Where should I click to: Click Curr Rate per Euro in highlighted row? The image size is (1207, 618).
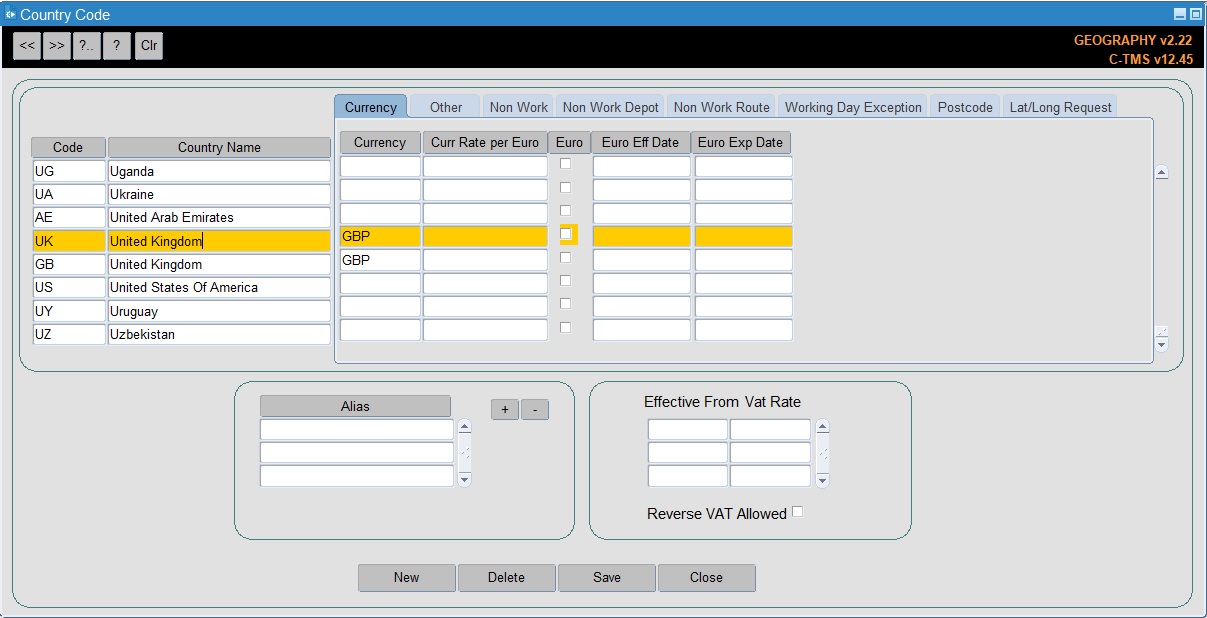coord(485,236)
